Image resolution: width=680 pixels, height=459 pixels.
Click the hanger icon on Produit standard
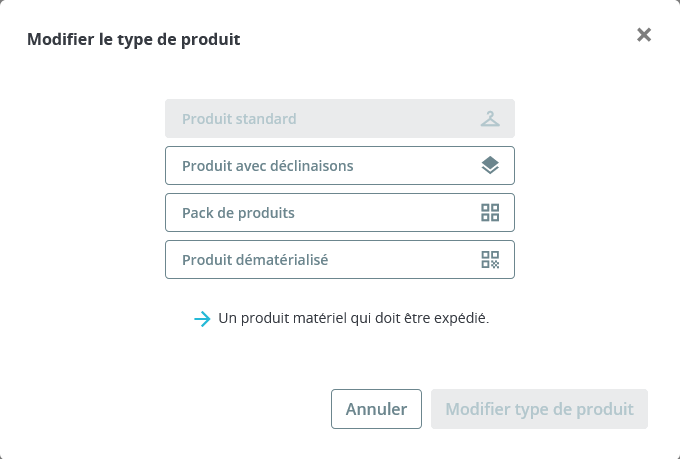(489, 119)
